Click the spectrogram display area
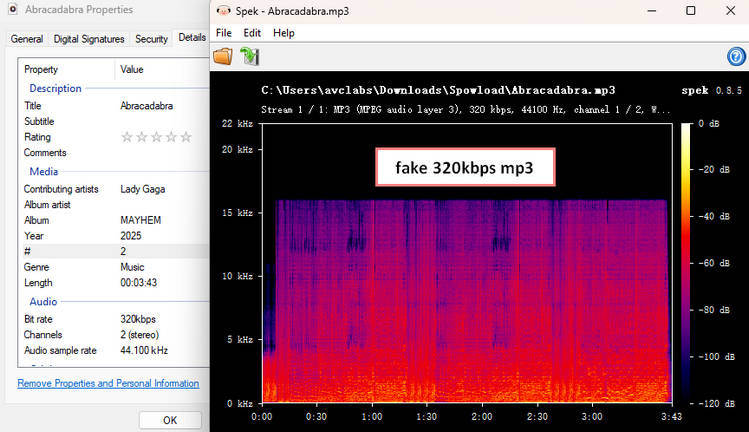The width and height of the screenshot is (749, 432). (x=467, y=263)
